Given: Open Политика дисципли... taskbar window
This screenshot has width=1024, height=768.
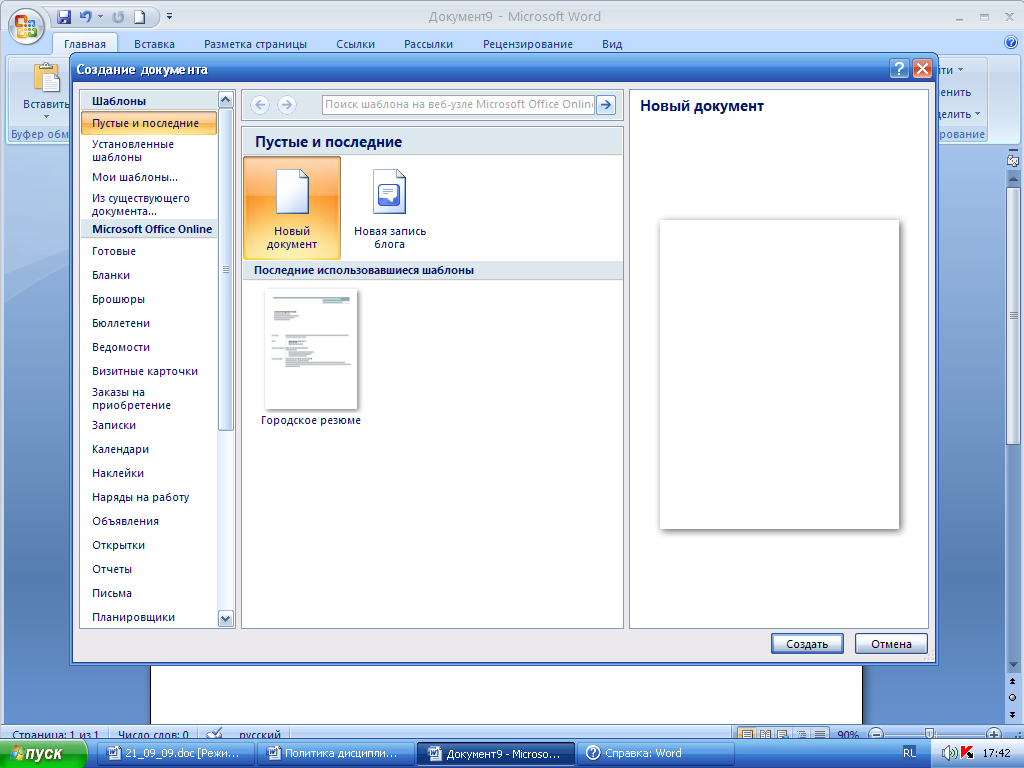Looking at the screenshot, I should click(x=335, y=754).
